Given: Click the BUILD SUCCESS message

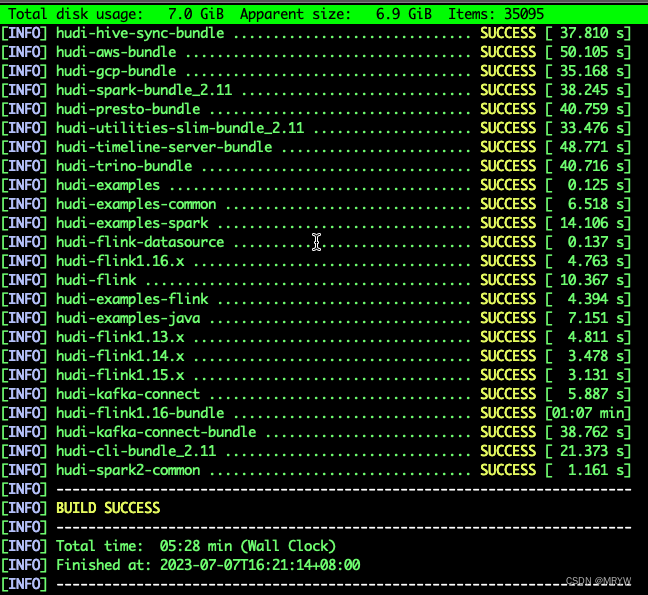Looking at the screenshot, I should click(108, 508).
